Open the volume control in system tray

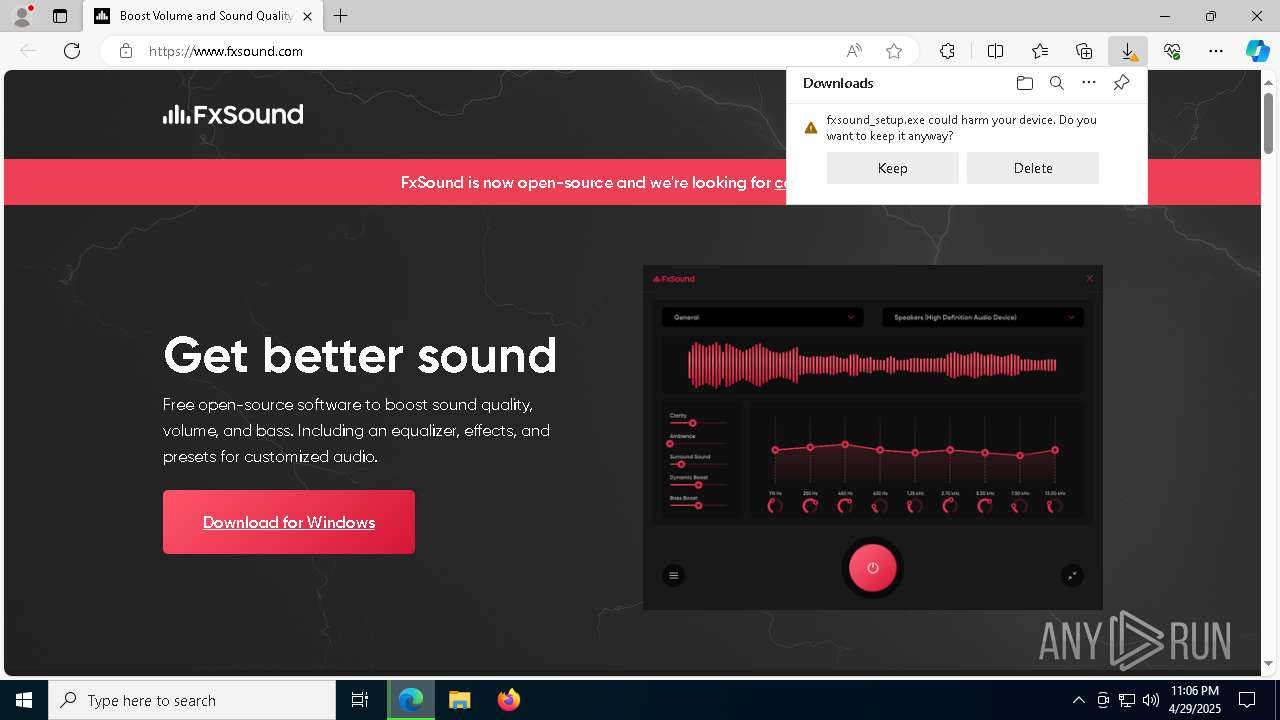(x=1151, y=700)
